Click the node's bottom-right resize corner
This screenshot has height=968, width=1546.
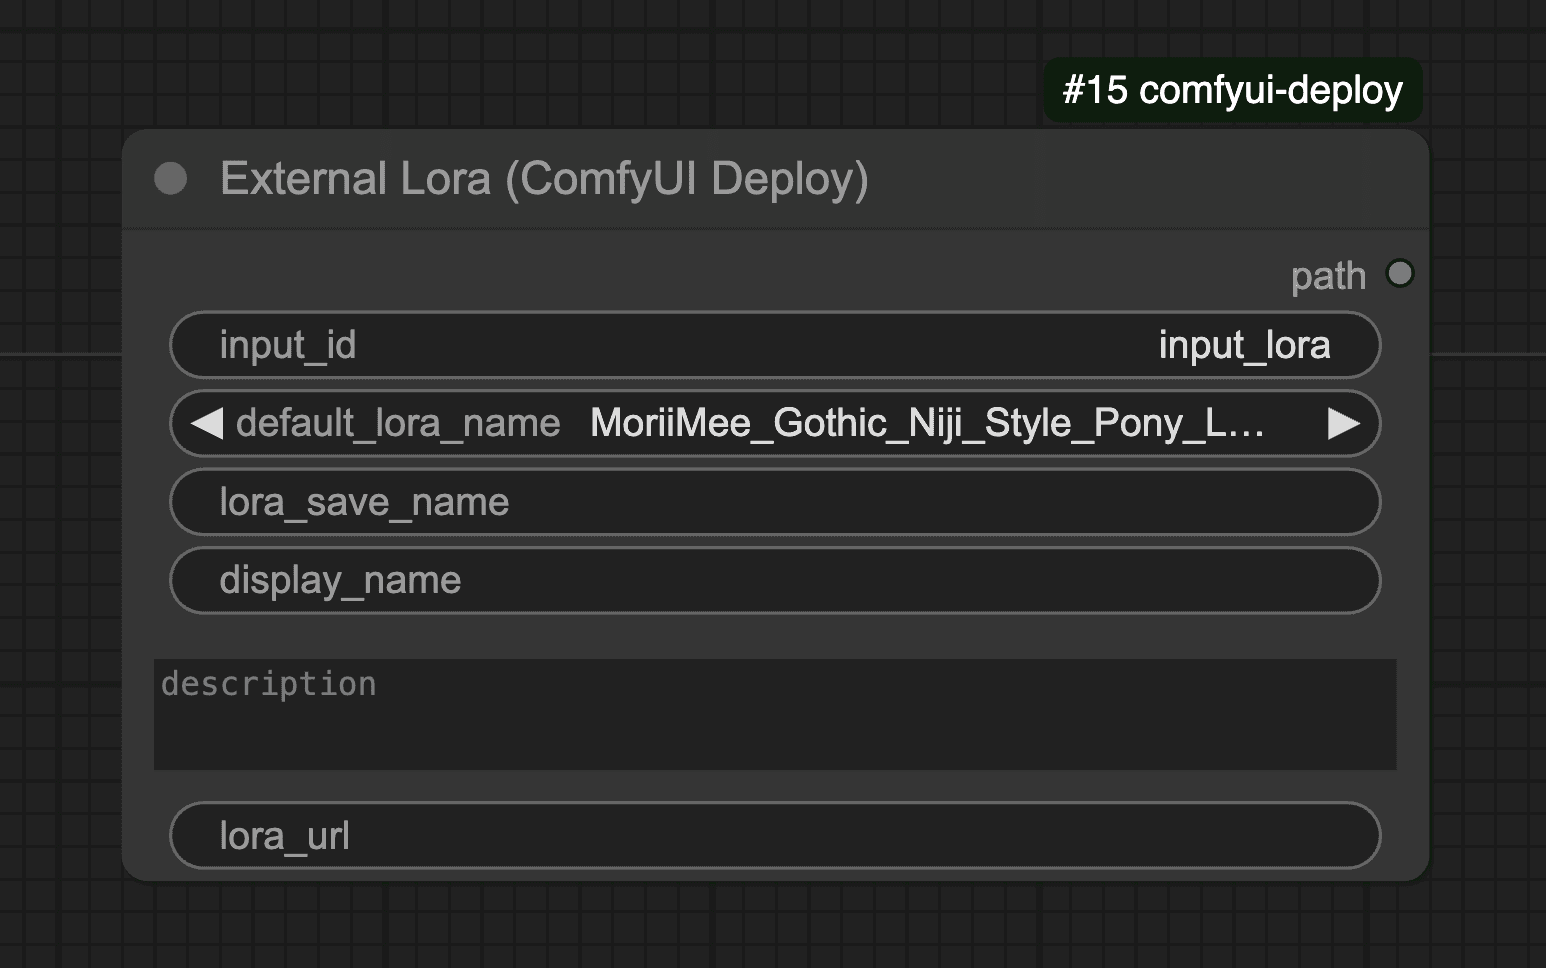pyautogui.click(x=1422, y=874)
